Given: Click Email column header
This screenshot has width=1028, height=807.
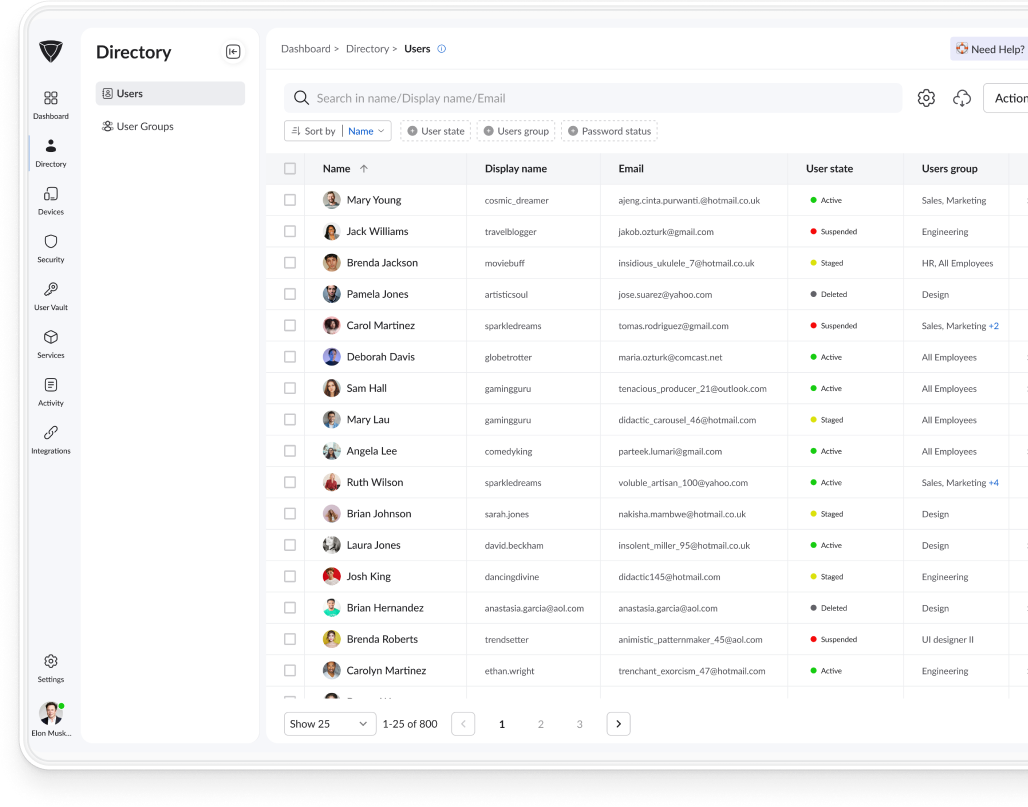Looking at the screenshot, I should (631, 168).
